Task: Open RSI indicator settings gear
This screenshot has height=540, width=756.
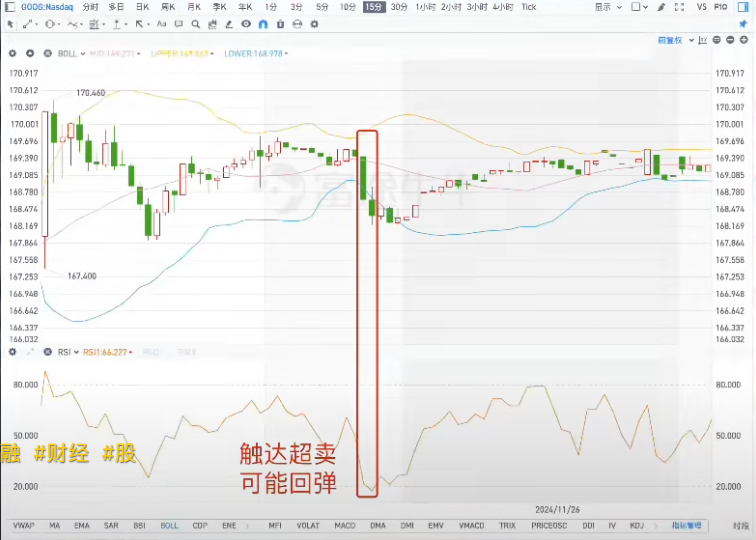Action: (x=13, y=352)
